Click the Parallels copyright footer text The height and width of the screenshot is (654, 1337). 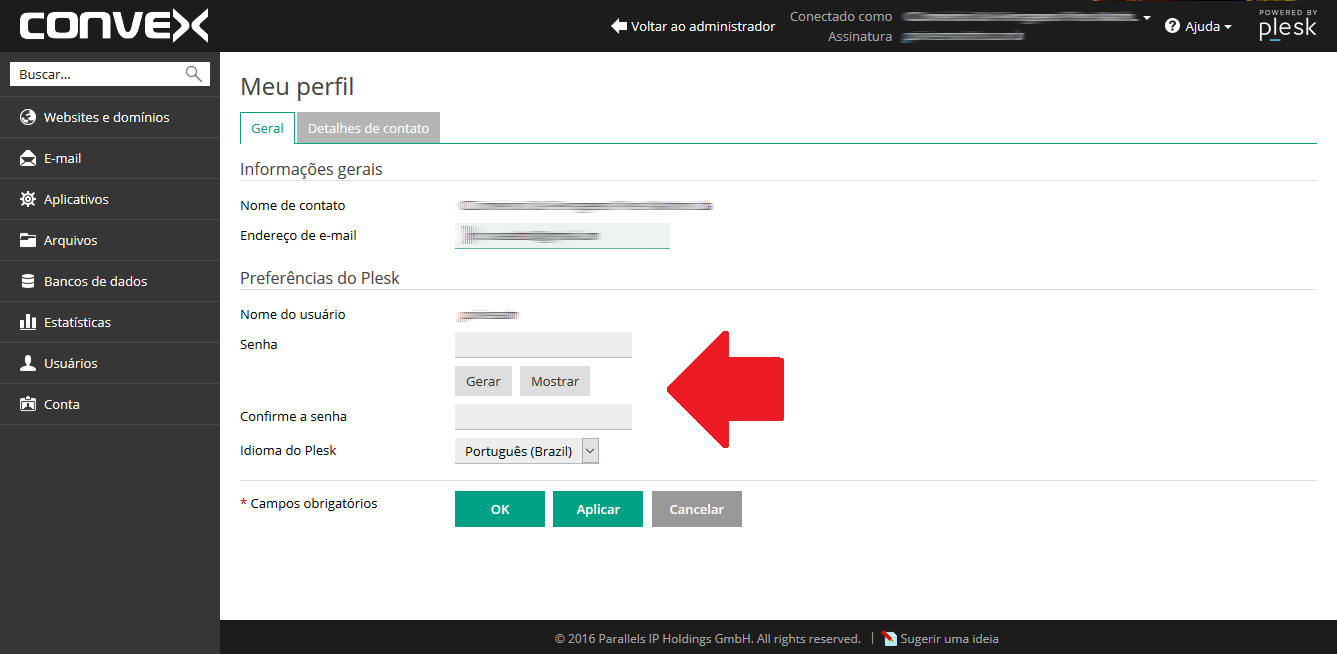click(x=707, y=639)
